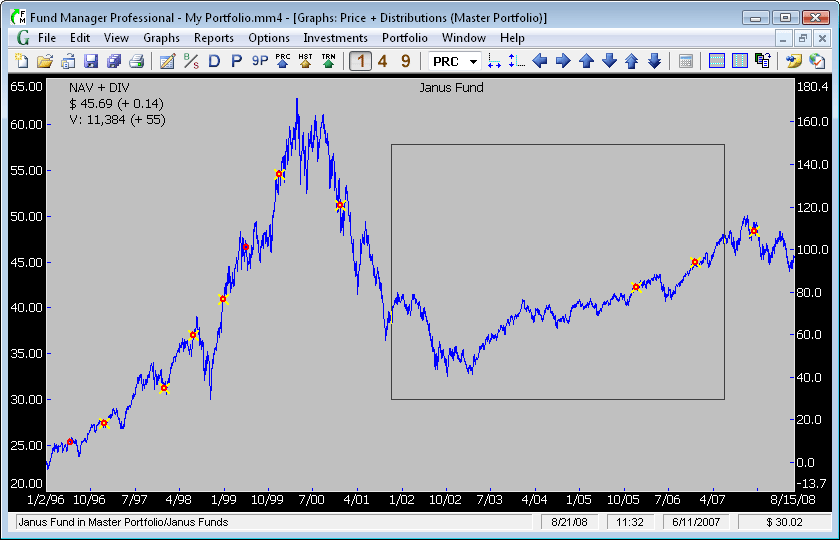Screen dimensions: 840x540
Task: Click the Janus Fund graph title
Action: (451, 87)
